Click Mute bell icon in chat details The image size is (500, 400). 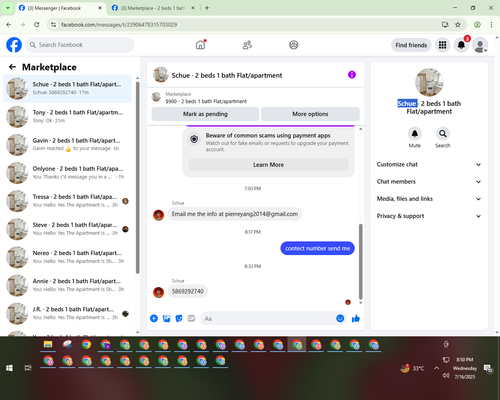[x=415, y=134]
